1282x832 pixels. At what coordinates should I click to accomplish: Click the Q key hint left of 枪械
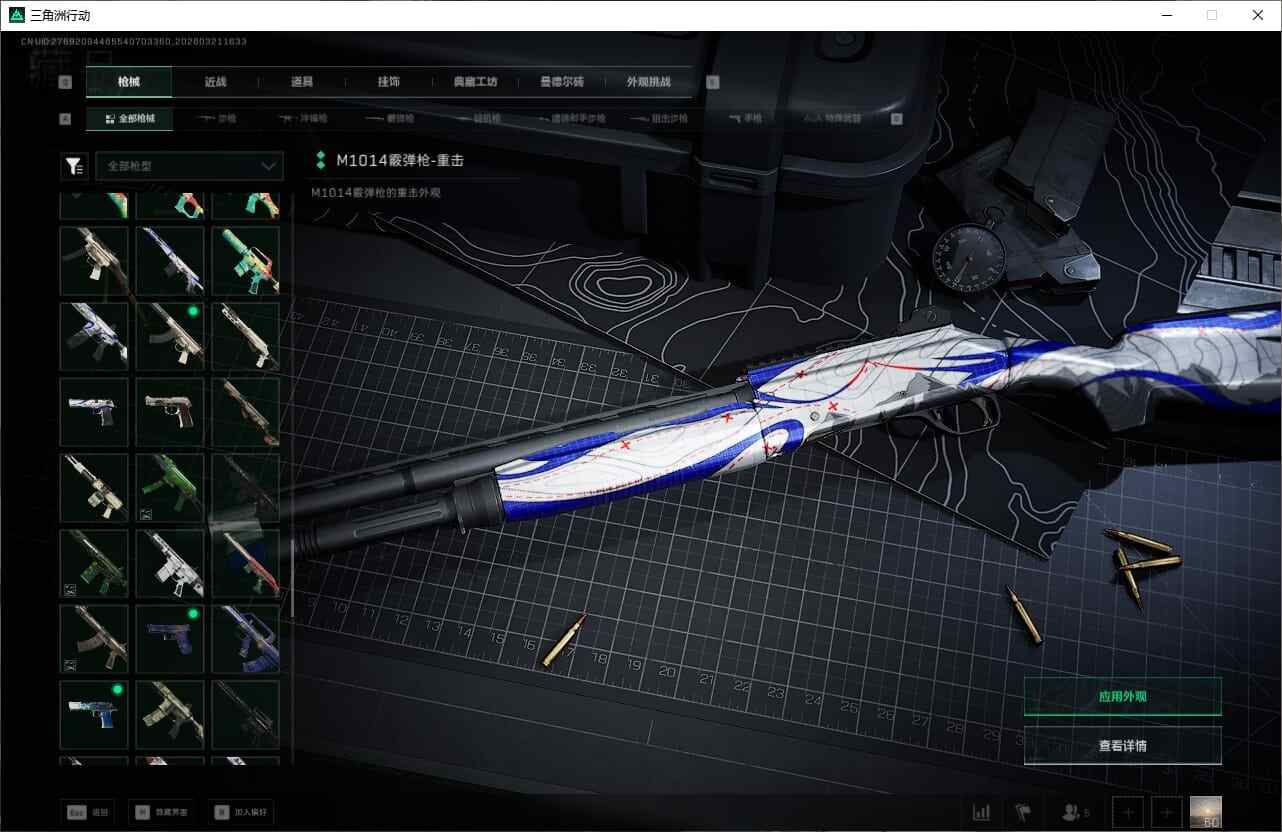(x=66, y=83)
